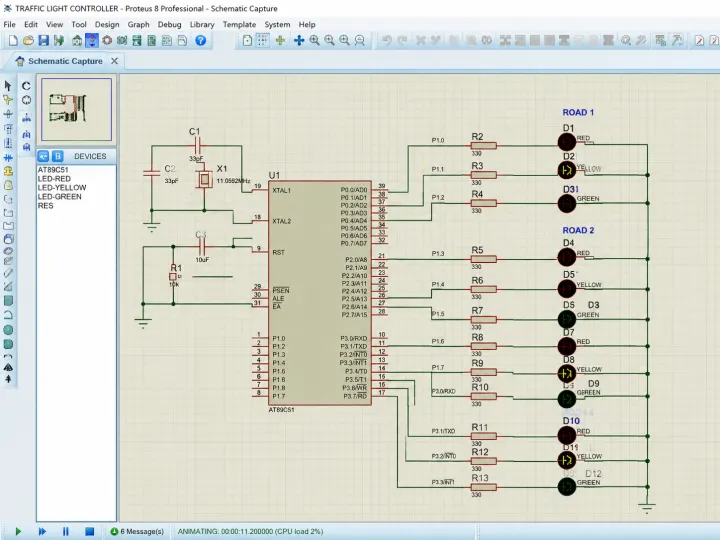Click the green plus origin icon

coord(280,40)
